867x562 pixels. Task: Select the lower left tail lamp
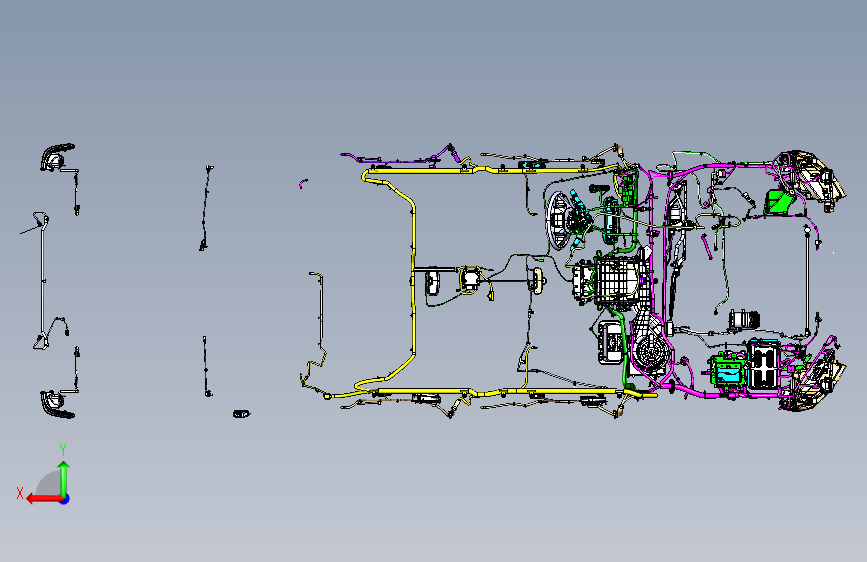click(x=57, y=404)
